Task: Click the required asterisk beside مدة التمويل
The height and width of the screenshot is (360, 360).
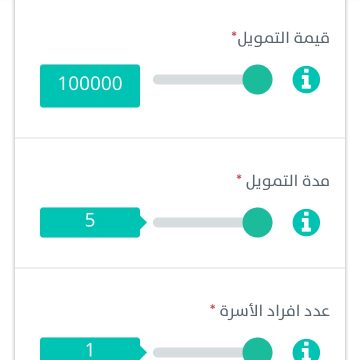Action: point(239,177)
